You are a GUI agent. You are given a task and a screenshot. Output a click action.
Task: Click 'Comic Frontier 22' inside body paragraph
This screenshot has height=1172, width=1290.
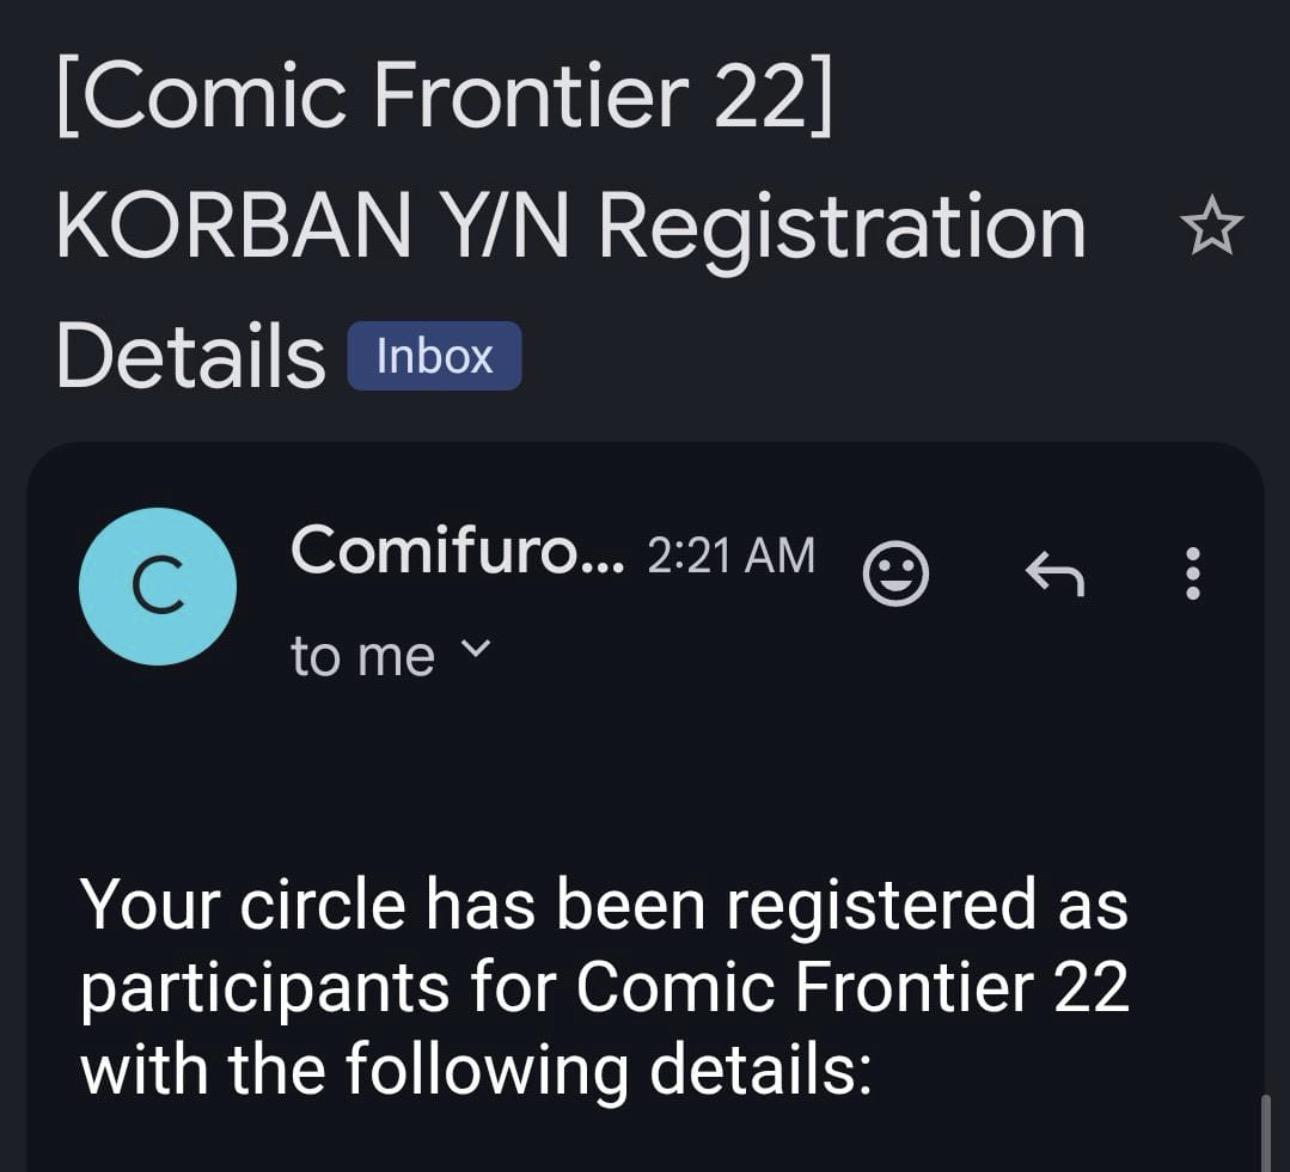click(x=851, y=987)
